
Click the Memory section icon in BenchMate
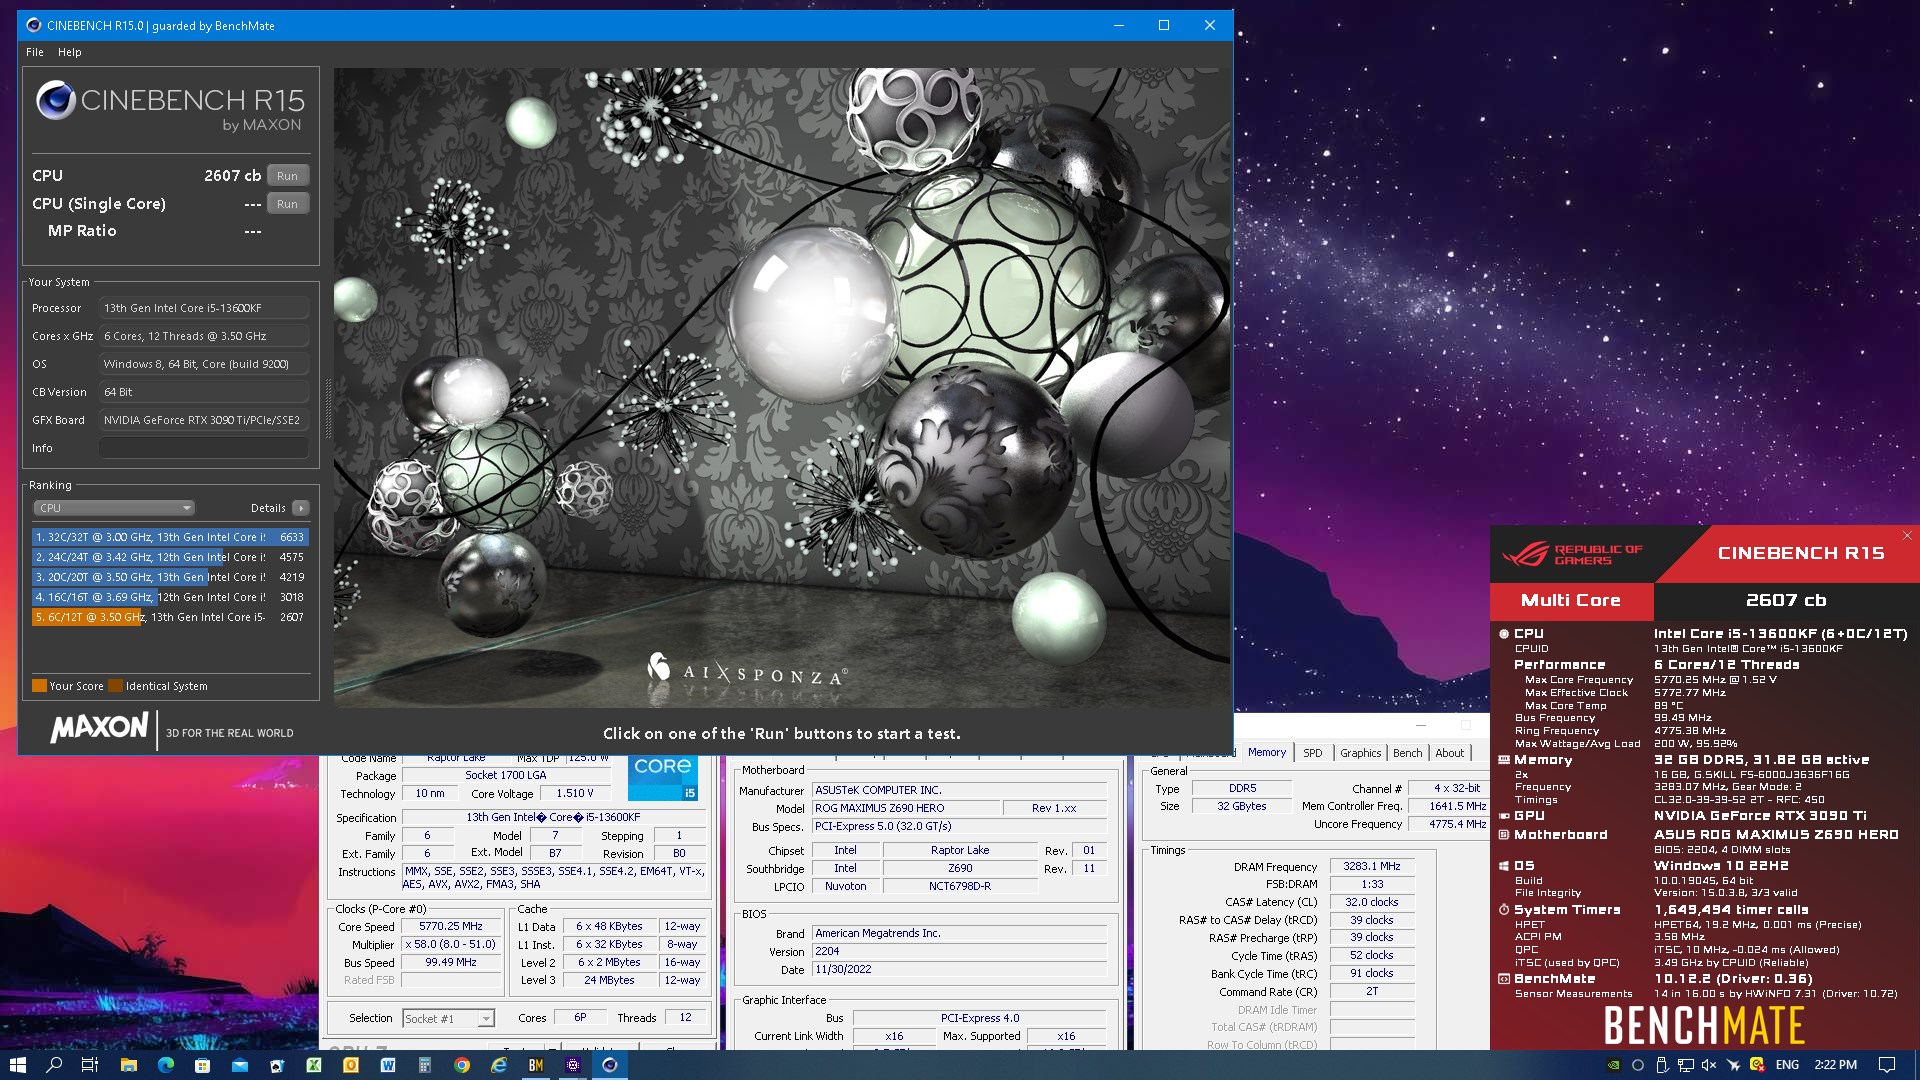[1504, 760]
